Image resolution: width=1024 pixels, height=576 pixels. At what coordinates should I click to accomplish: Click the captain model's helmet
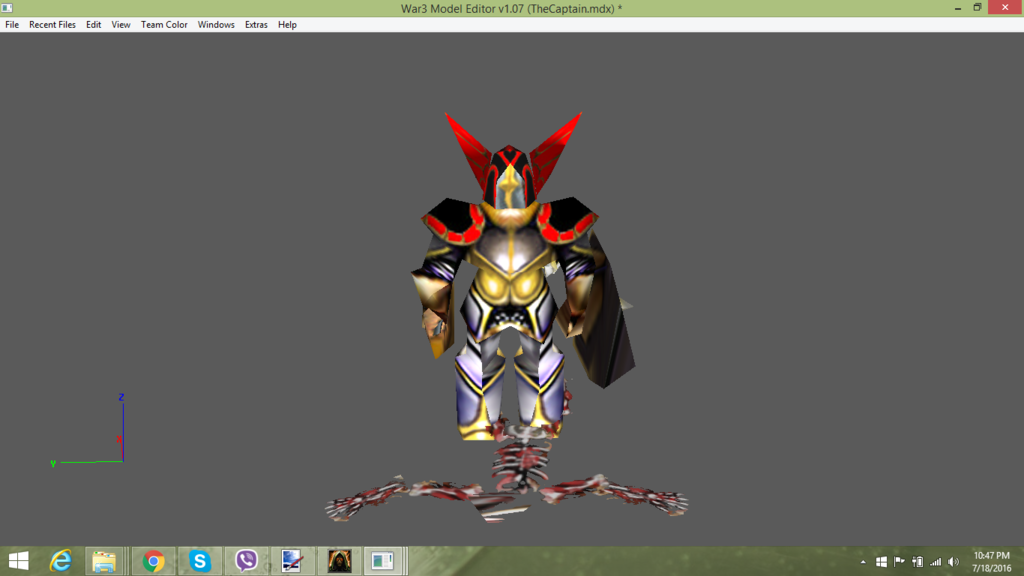click(x=510, y=178)
